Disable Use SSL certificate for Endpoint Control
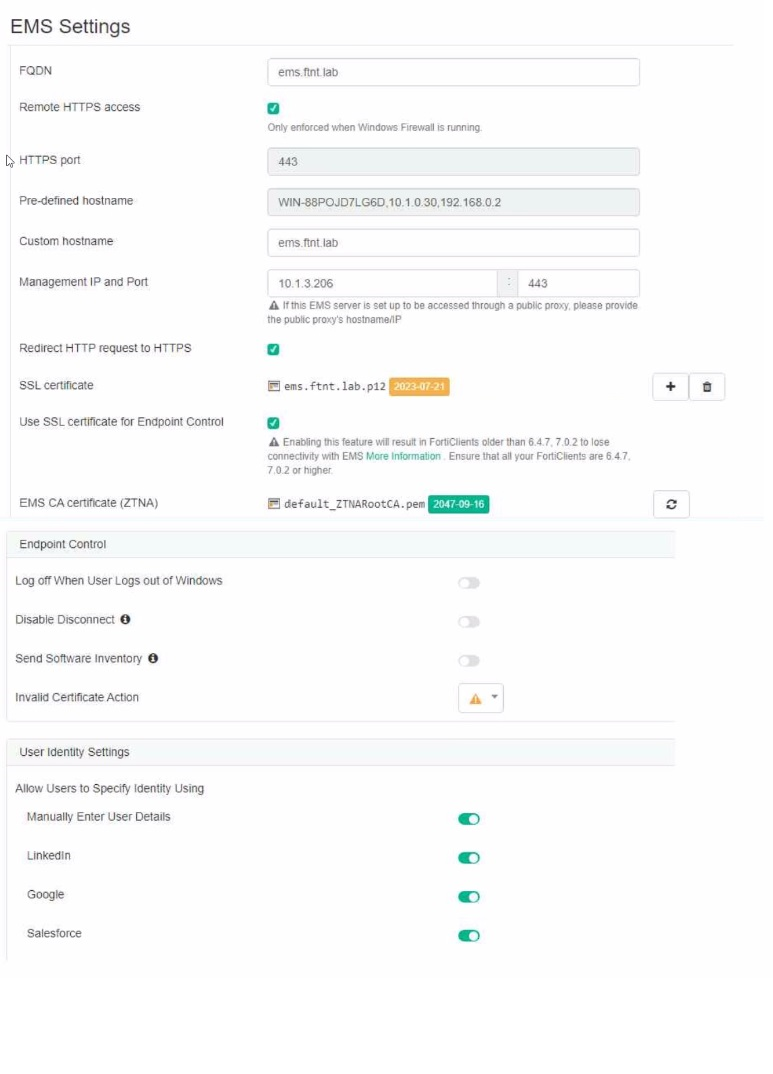Screen dimensions: 773x1074 coord(274,423)
